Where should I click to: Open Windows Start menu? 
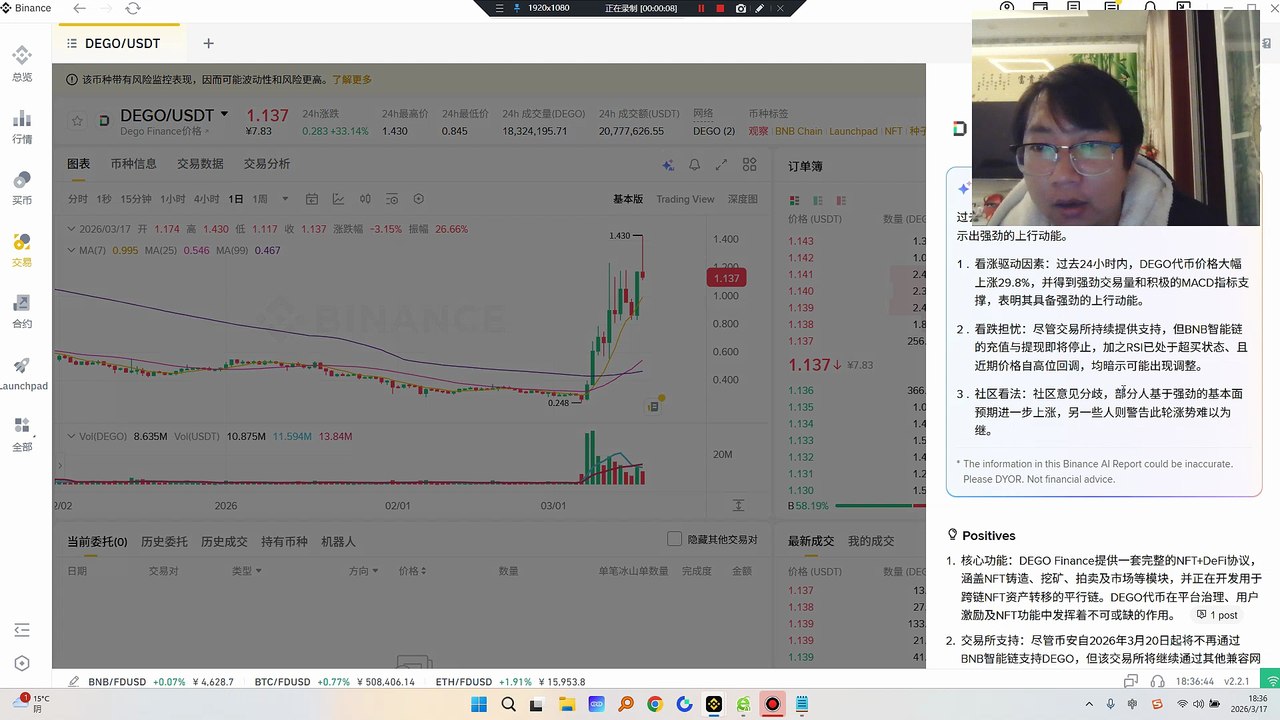(479, 704)
